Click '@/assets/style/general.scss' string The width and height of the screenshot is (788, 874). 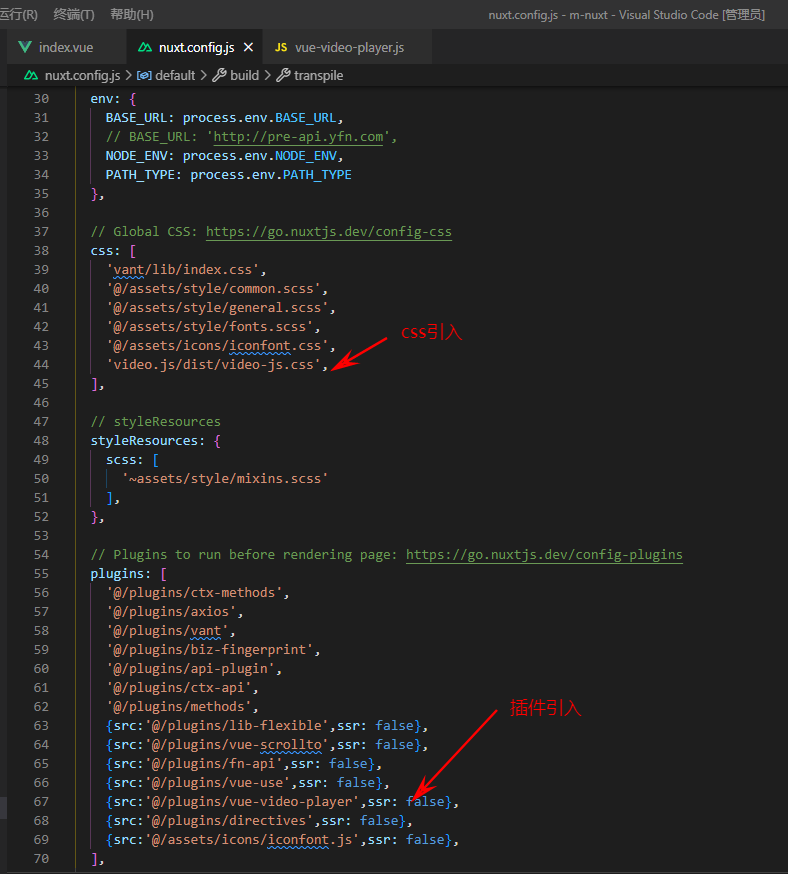(218, 308)
